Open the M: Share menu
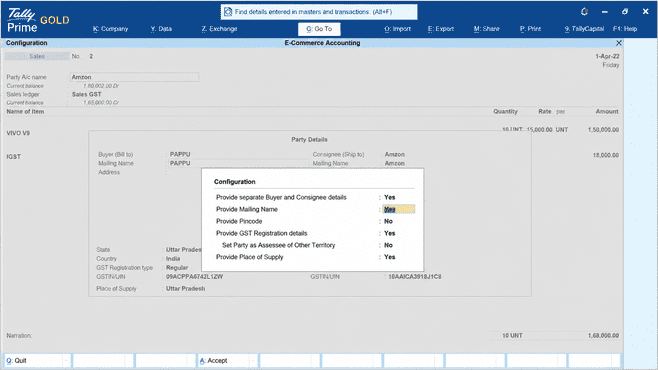This screenshot has height=370, width=658. tap(486, 29)
